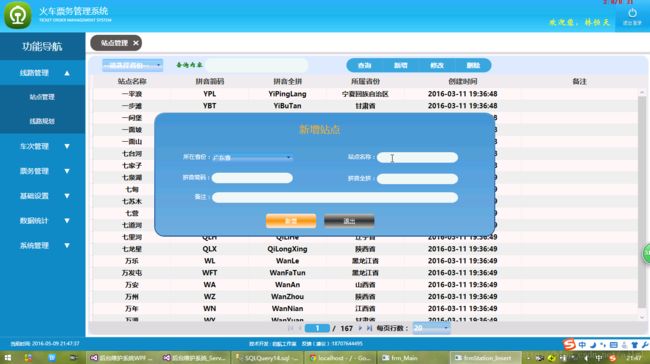Click the Sogou shirt skin icon

click(634, 345)
